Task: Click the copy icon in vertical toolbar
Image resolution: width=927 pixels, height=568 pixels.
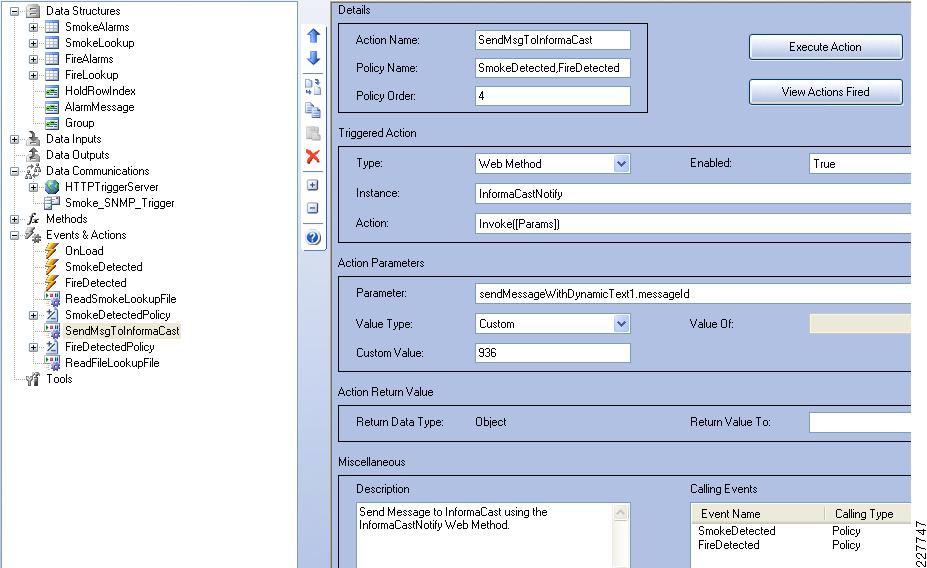Action: click(x=313, y=110)
